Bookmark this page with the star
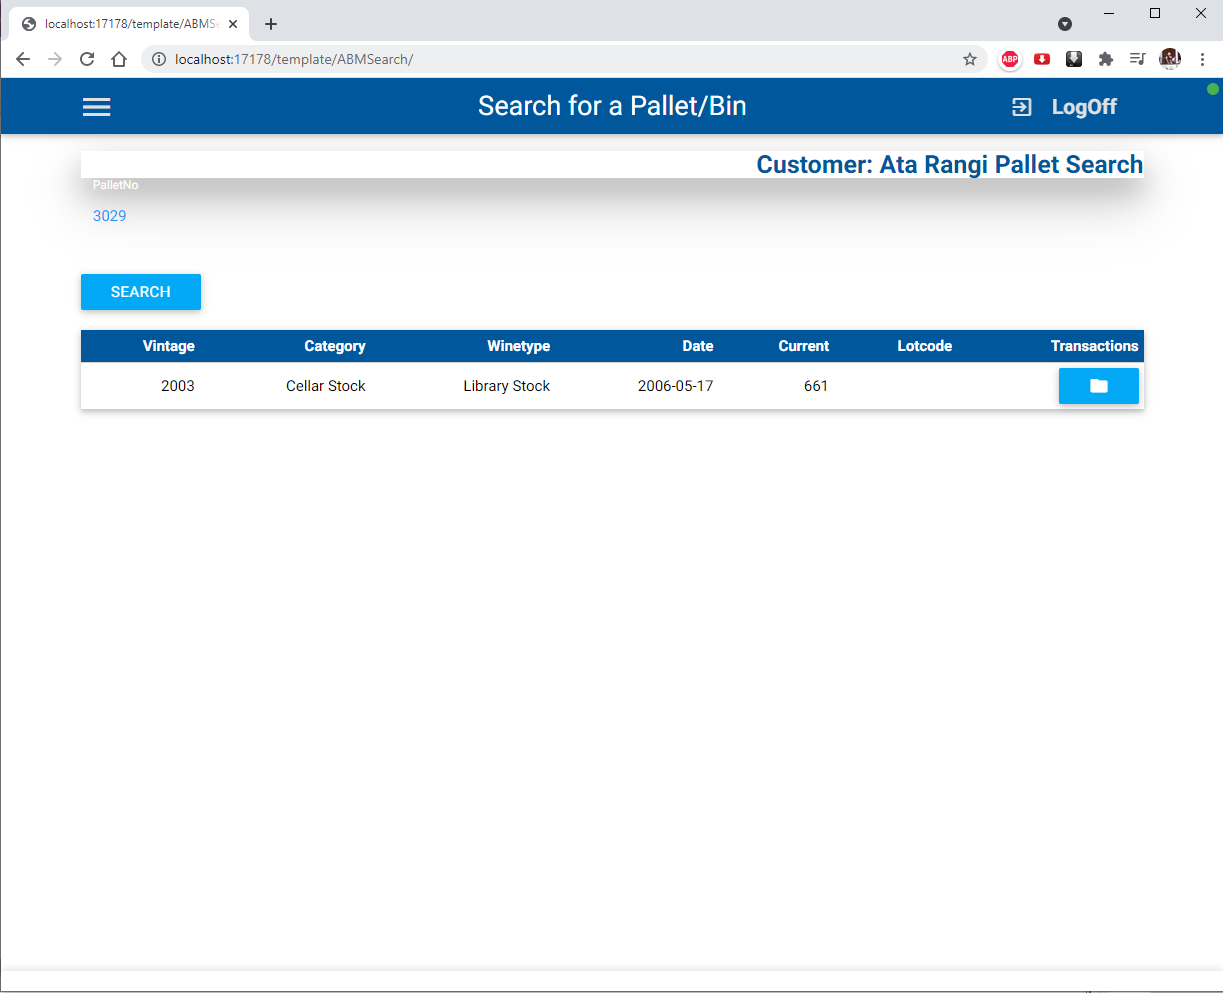1223x993 pixels. (970, 59)
